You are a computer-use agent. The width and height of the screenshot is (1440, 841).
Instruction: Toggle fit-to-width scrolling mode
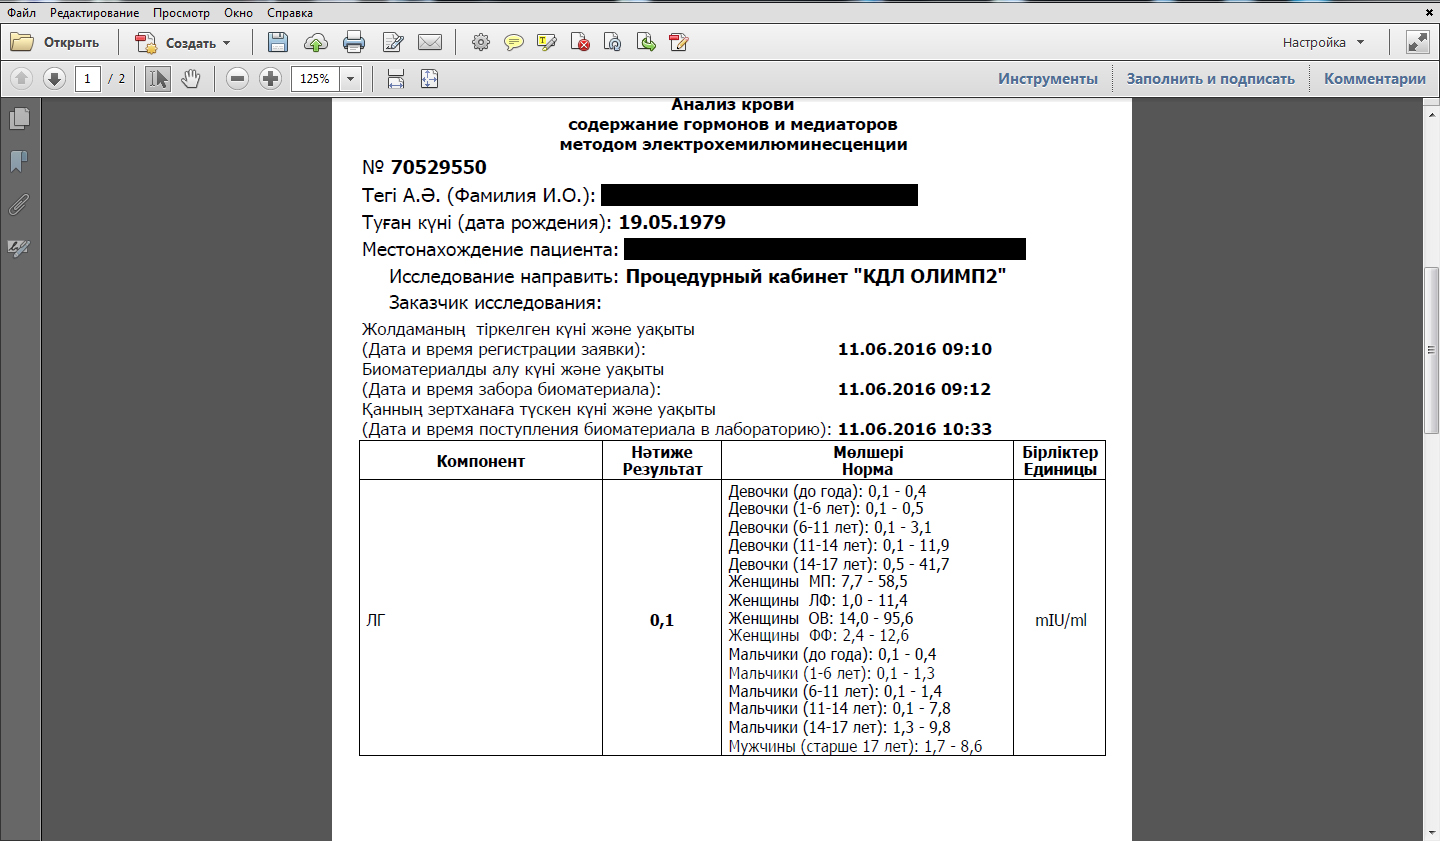point(396,79)
